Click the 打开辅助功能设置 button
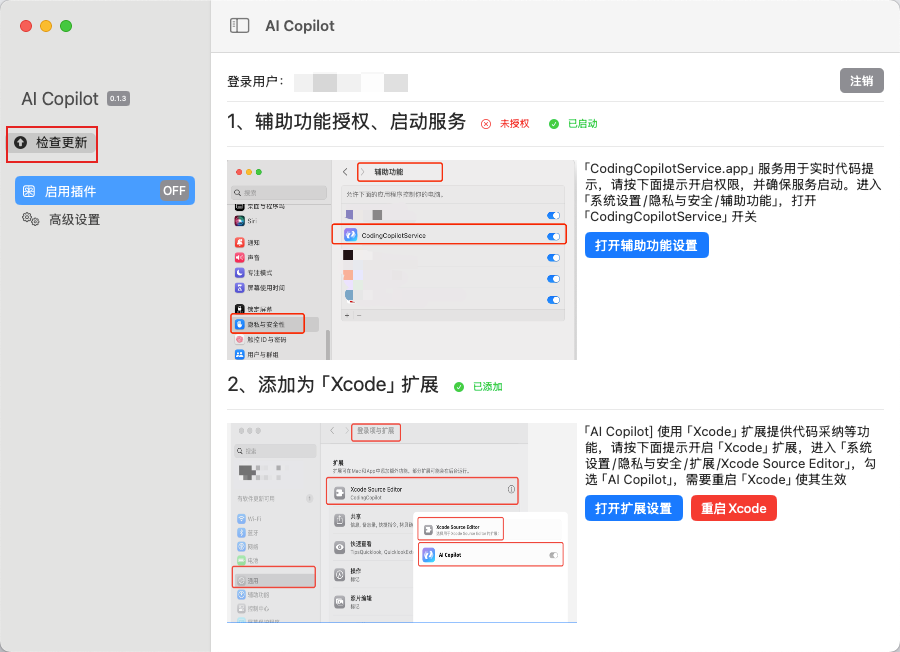Image resolution: width=900 pixels, height=652 pixels. tap(646, 246)
